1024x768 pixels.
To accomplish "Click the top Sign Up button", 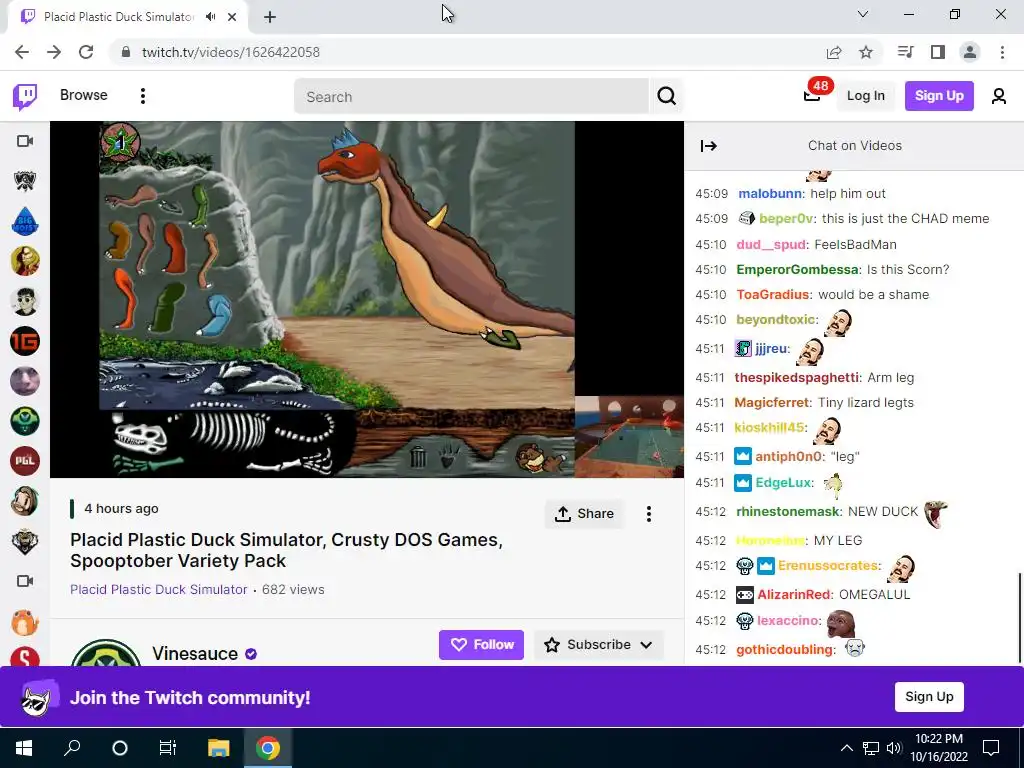I will [939, 96].
